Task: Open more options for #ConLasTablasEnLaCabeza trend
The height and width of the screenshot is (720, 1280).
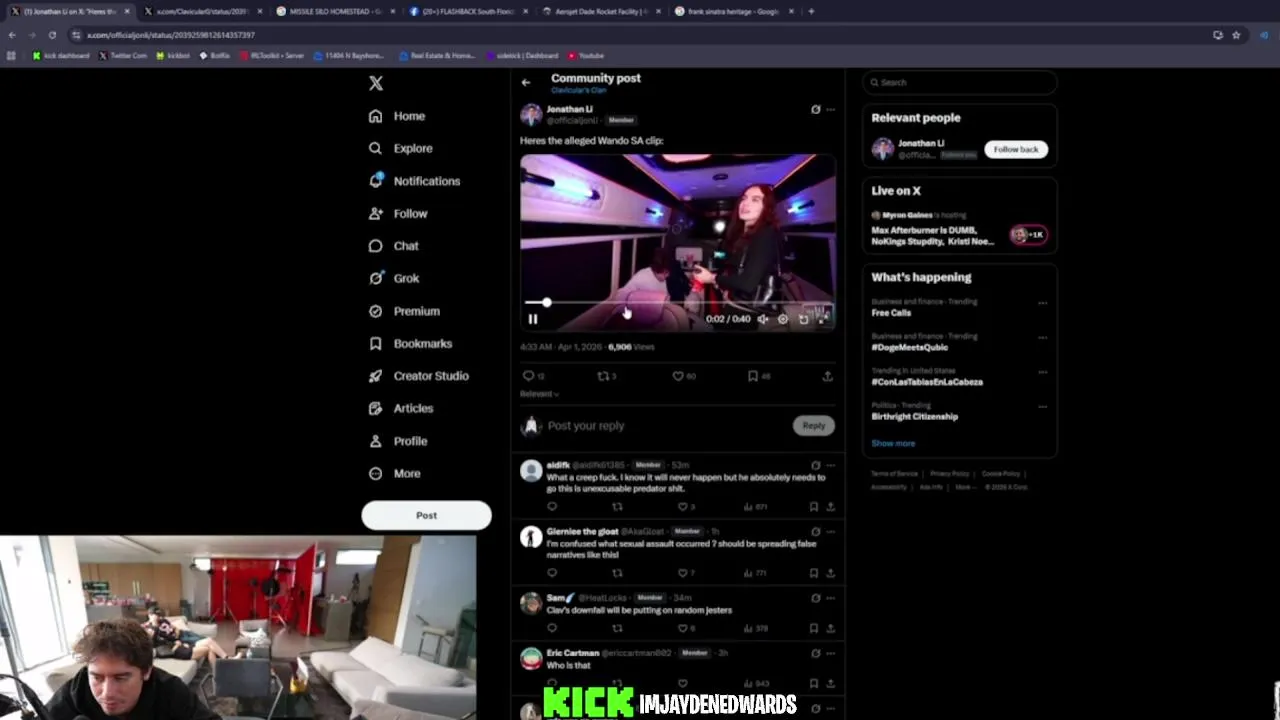Action: pos(1042,372)
